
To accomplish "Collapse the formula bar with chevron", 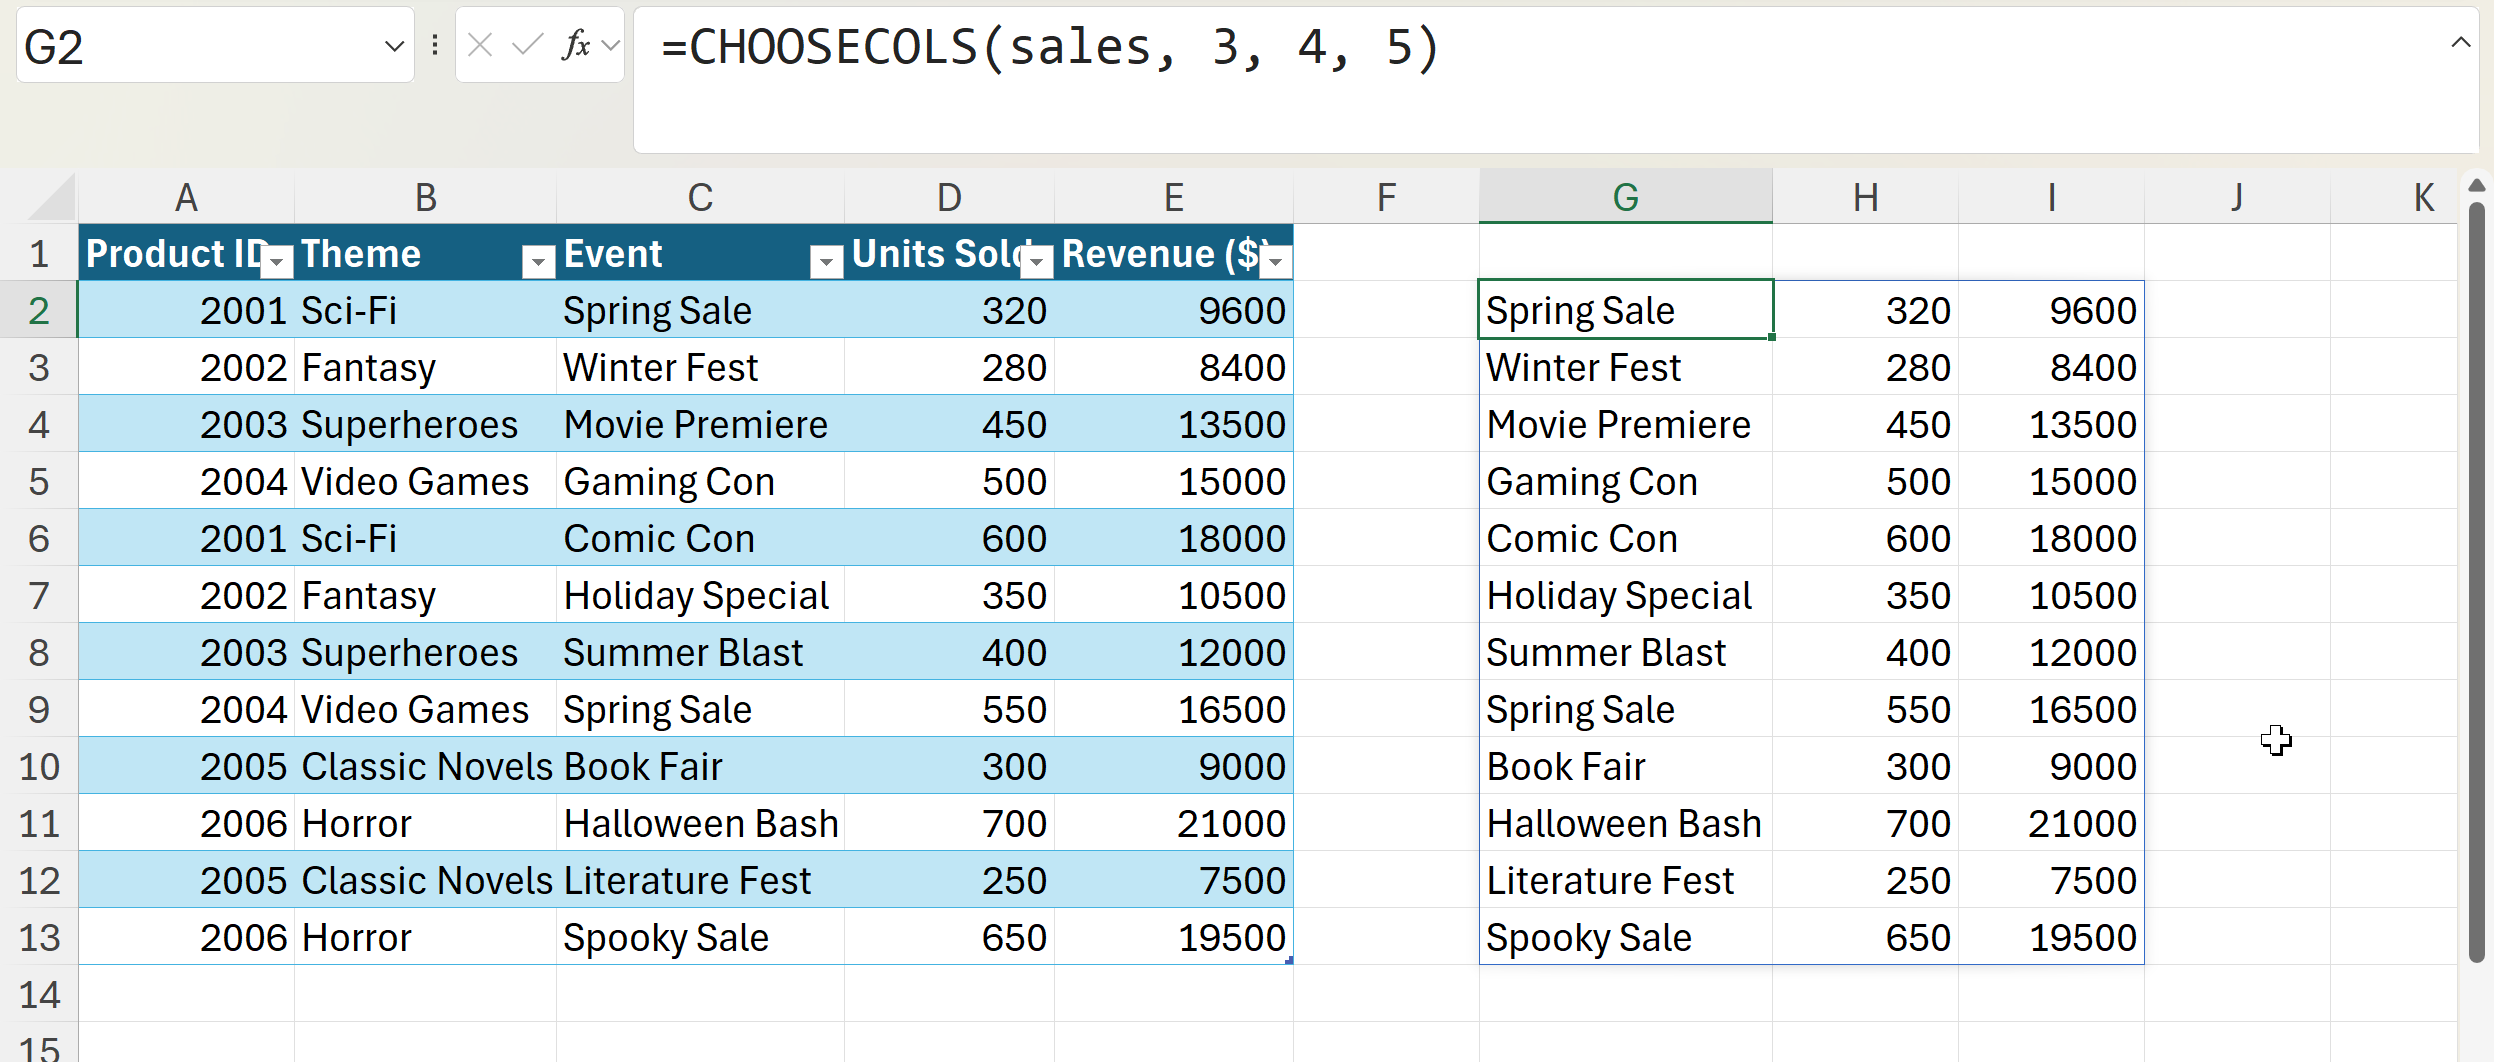I will (x=2461, y=42).
